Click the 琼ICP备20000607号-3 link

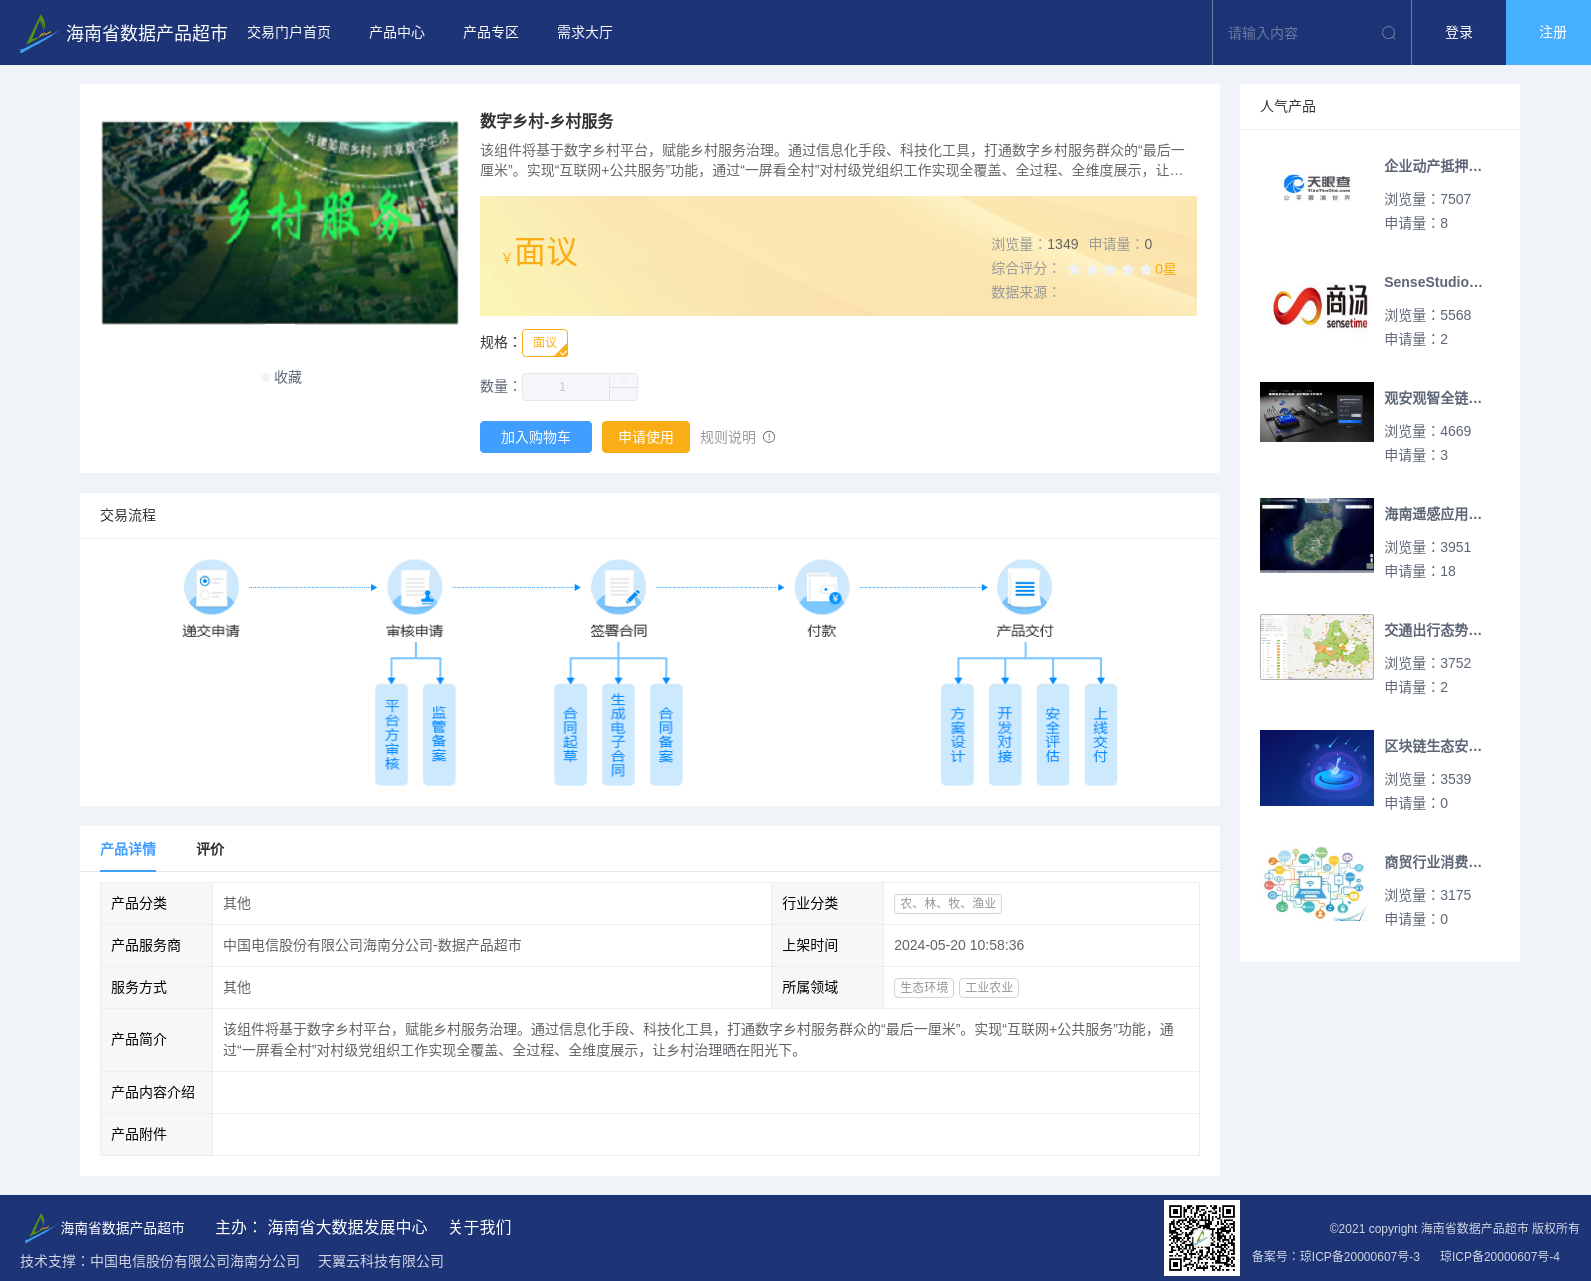point(1360,1257)
